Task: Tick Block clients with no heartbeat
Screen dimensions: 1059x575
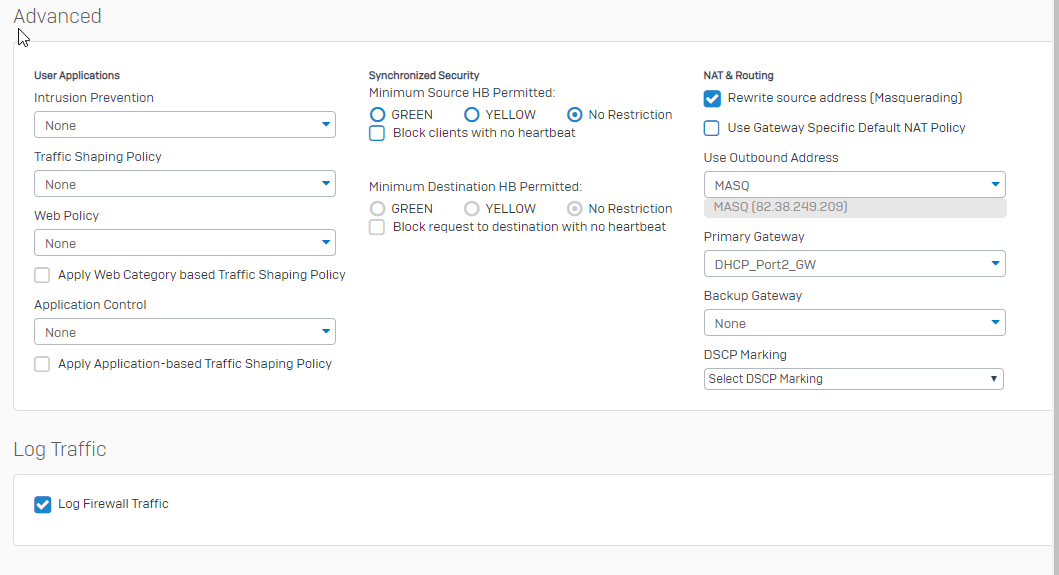Action: (377, 133)
